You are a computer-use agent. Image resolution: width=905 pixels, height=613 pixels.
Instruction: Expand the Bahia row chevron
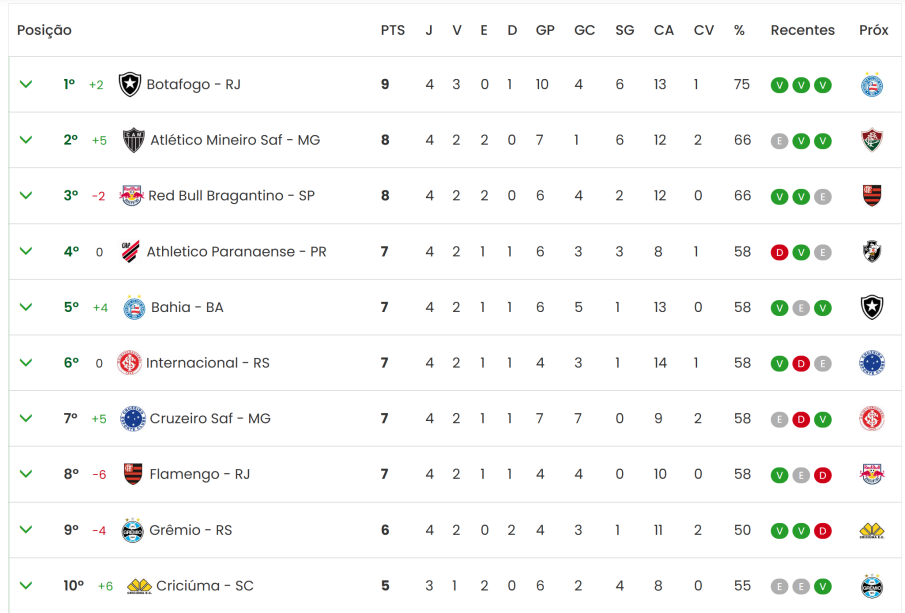point(26,307)
